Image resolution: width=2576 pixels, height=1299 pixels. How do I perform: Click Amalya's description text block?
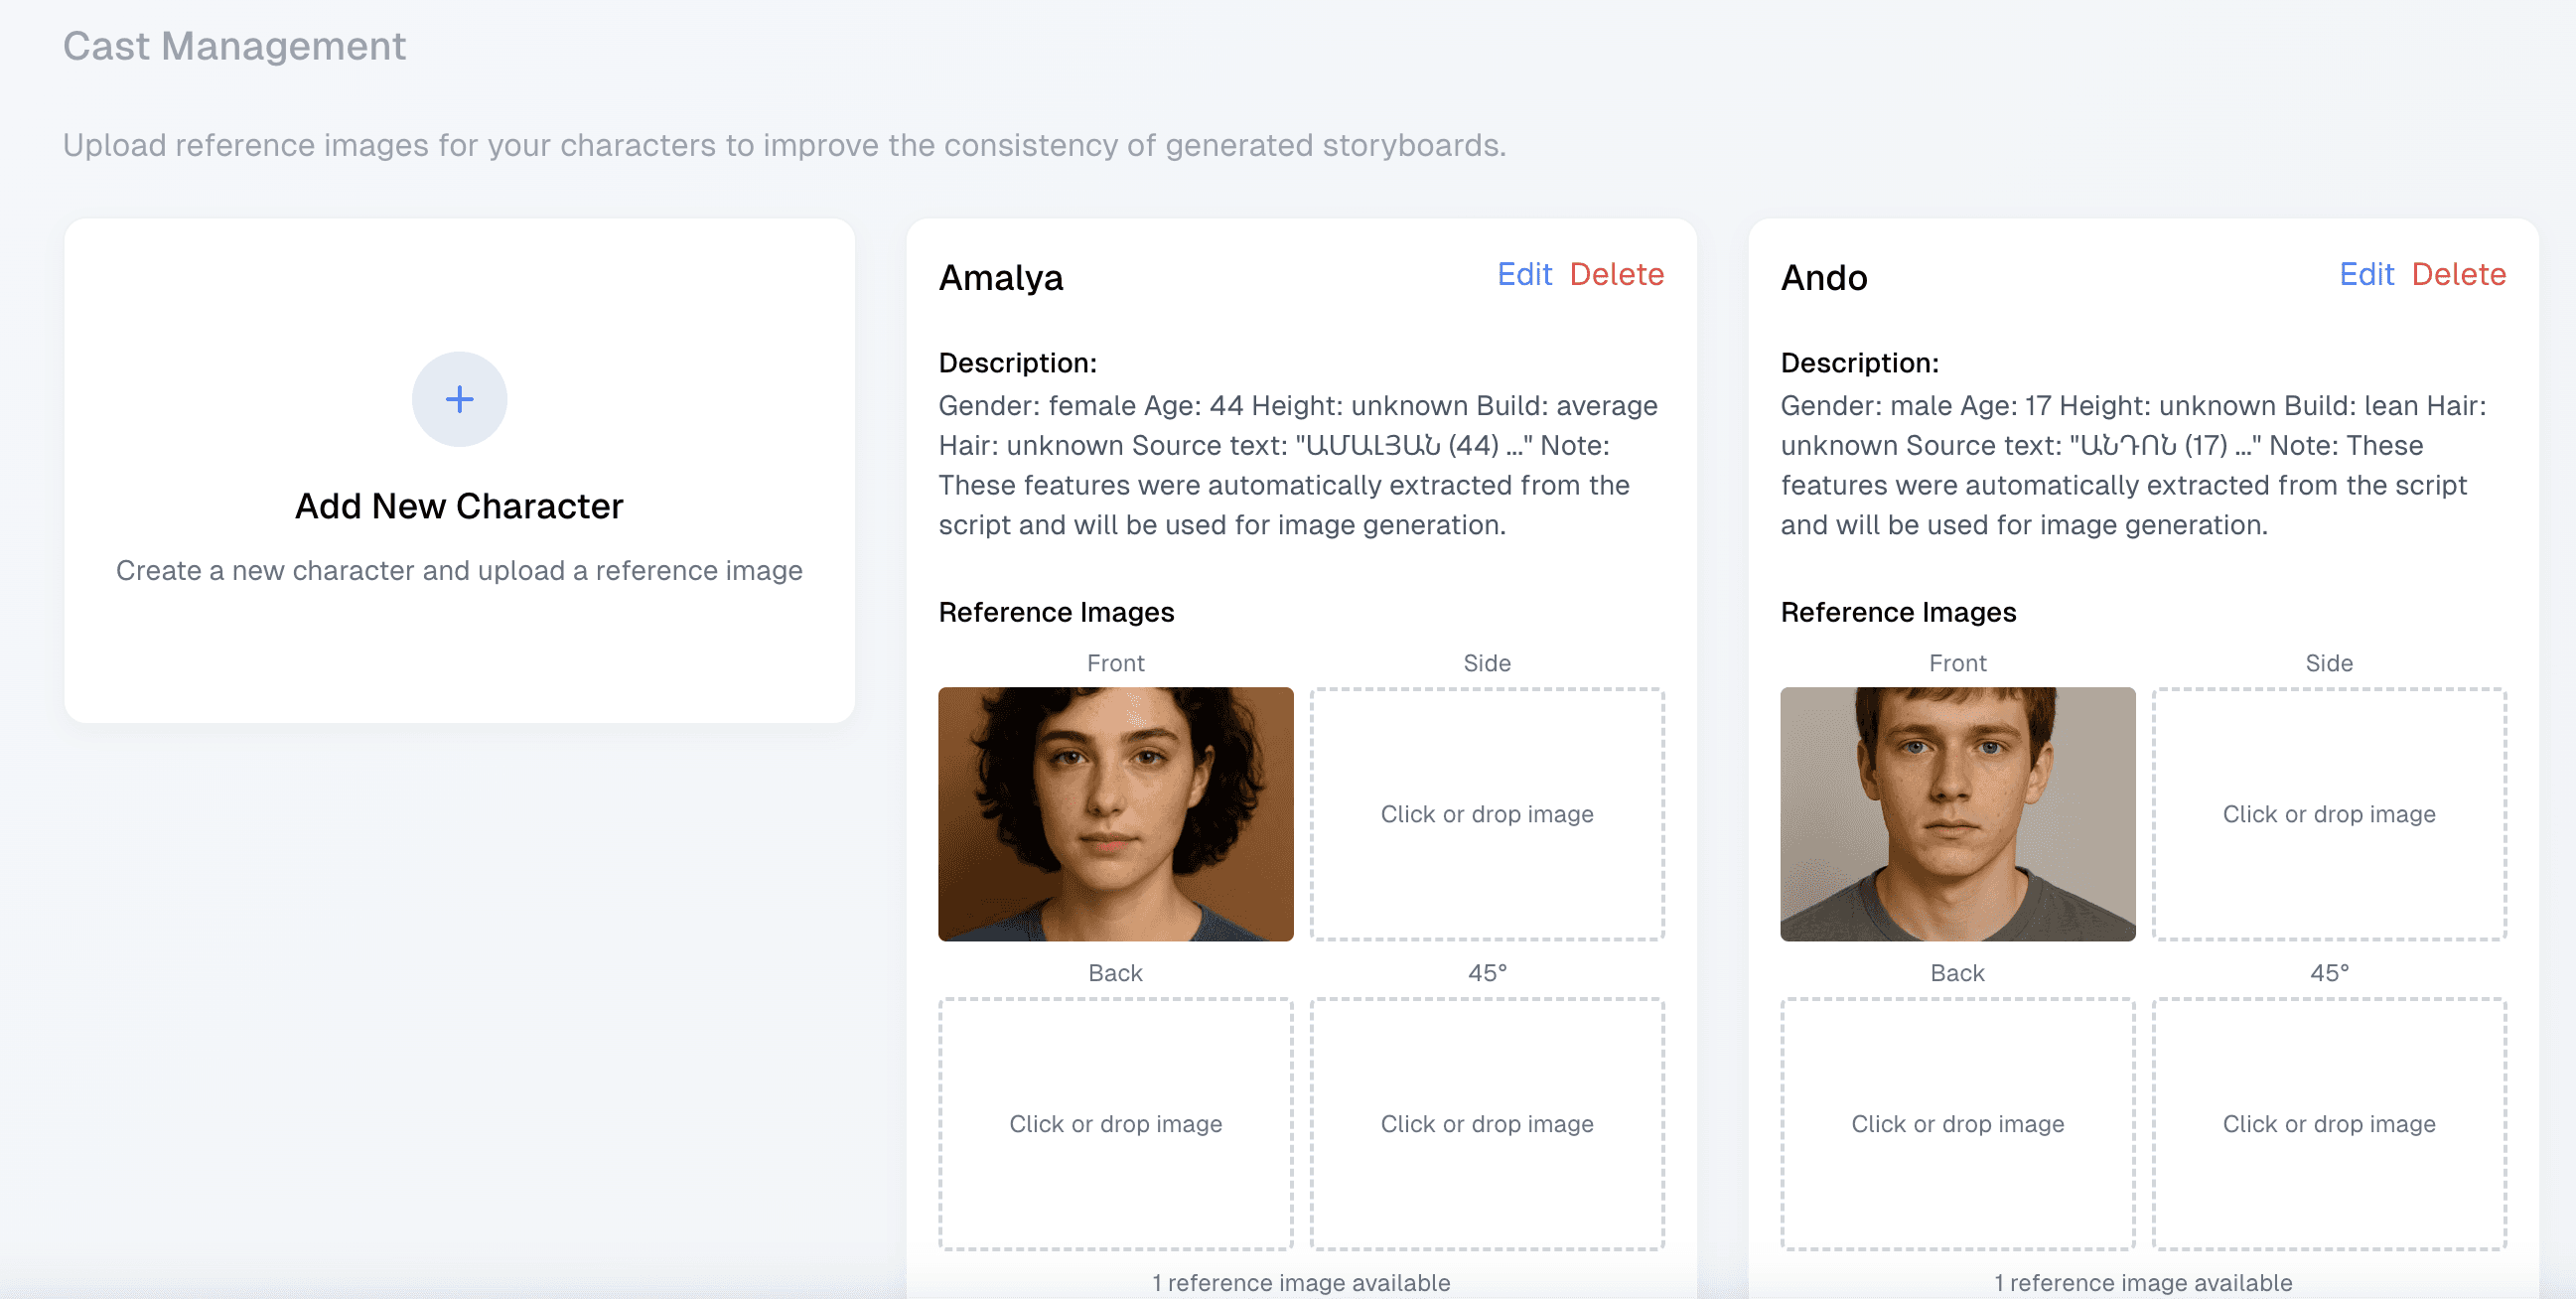click(x=1297, y=465)
